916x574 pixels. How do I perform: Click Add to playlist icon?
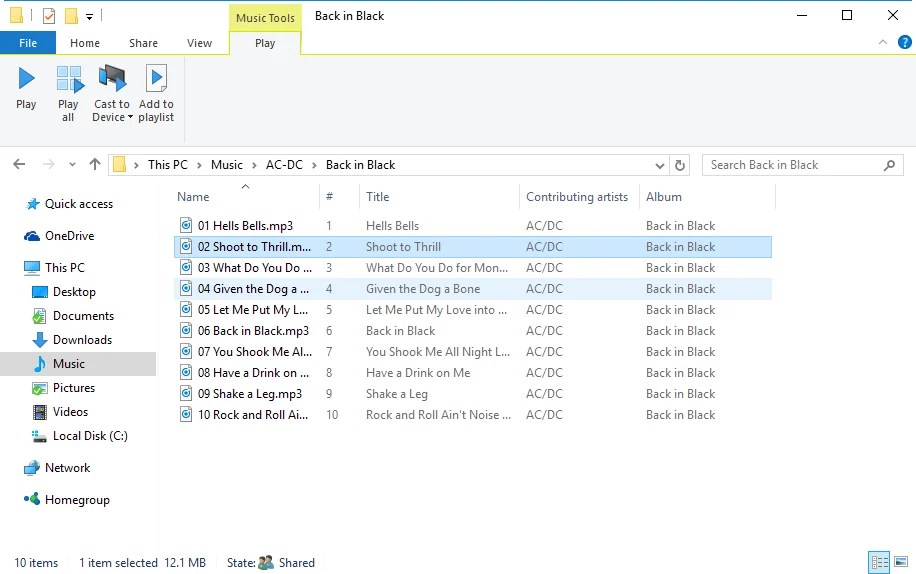156,79
